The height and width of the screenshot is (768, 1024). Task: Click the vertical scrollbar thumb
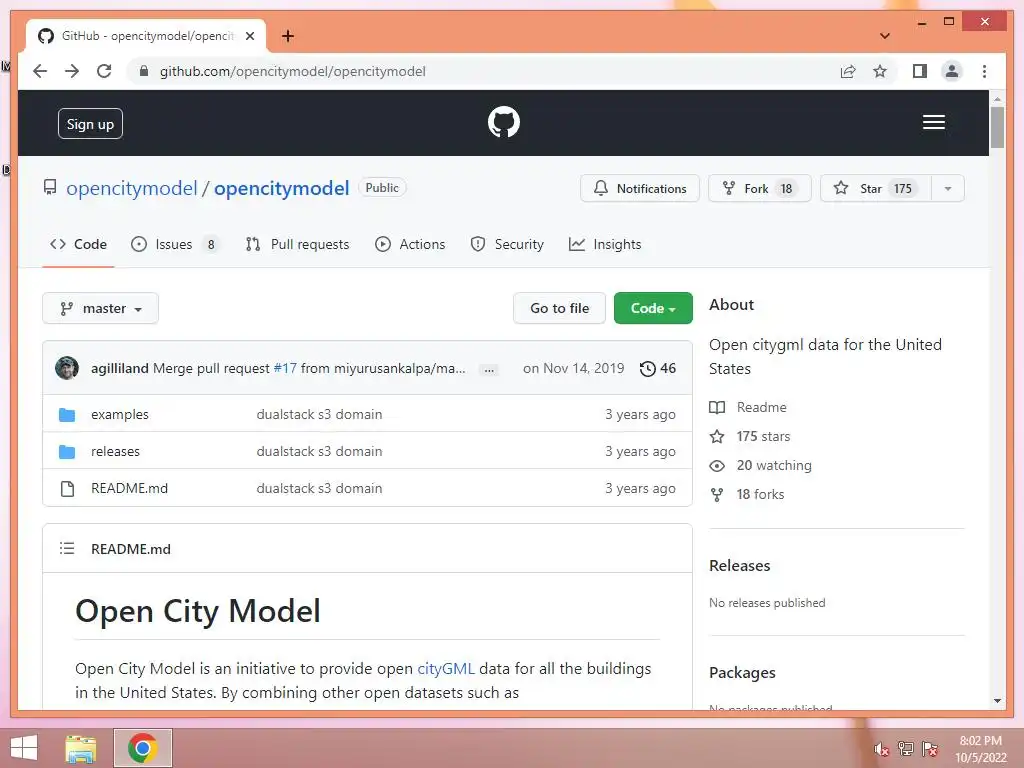pyautogui.click(x=997, y=128)
